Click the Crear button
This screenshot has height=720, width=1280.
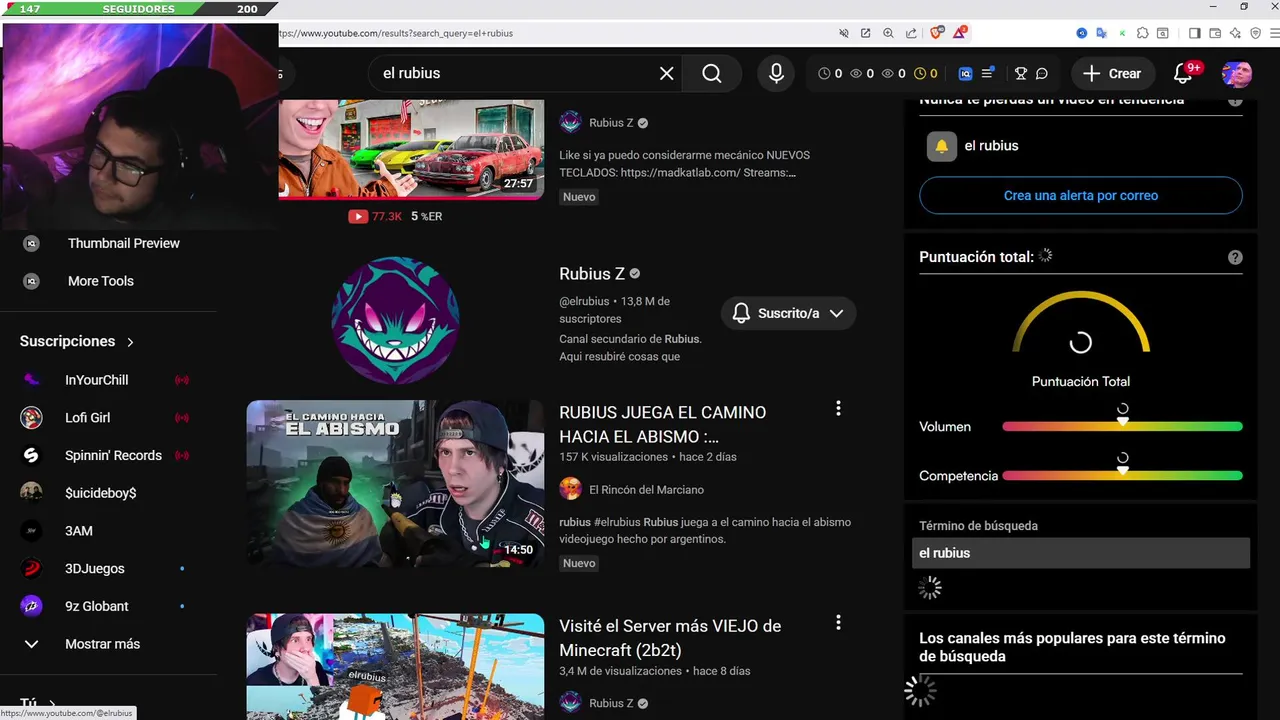tap(1111, 73)
